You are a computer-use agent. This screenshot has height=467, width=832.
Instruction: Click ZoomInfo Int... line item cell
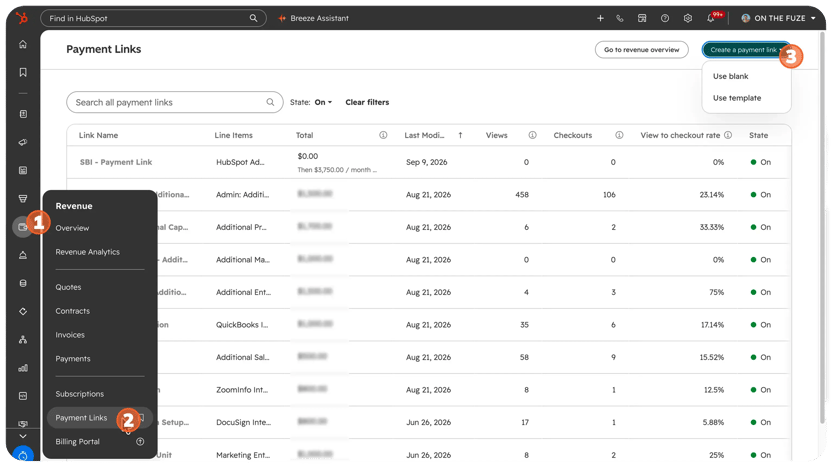(241, 390)
